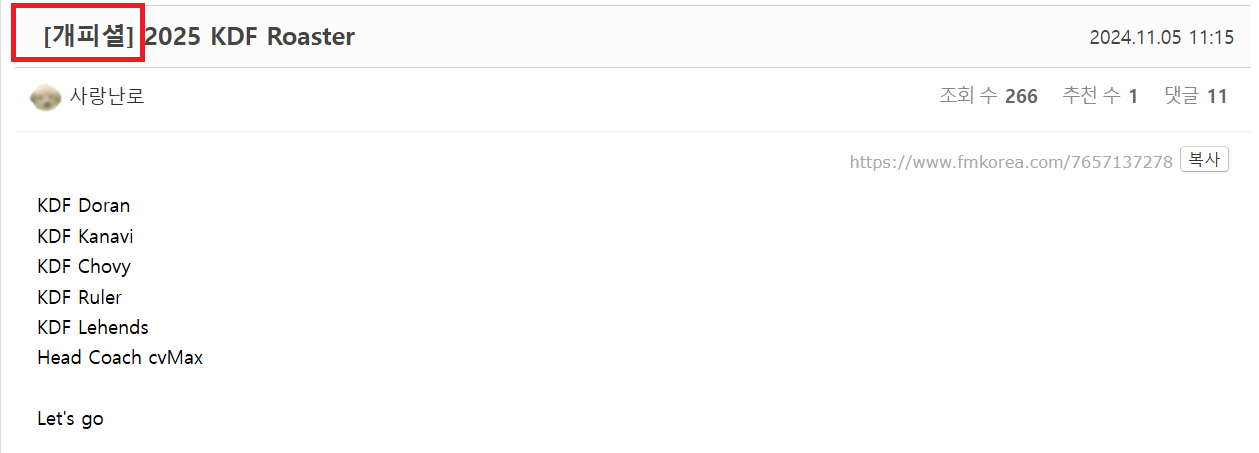Click the KDF Lehends text line
This screenshot has width=1259, height=453.
tap(92, 327)
